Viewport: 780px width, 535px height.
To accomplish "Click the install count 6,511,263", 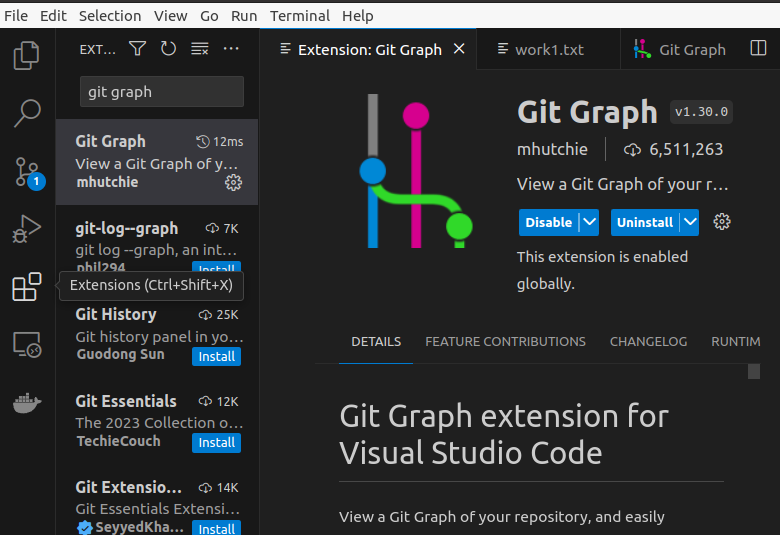I will click(686, 149).
